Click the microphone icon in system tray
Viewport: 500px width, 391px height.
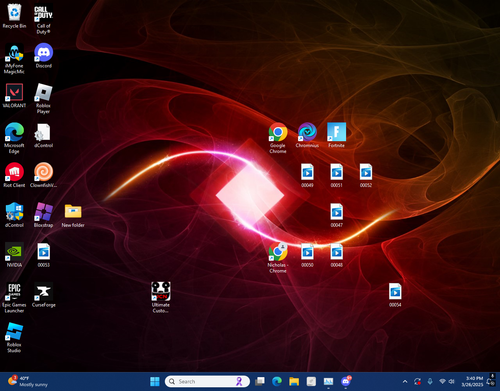click(430, 381)
